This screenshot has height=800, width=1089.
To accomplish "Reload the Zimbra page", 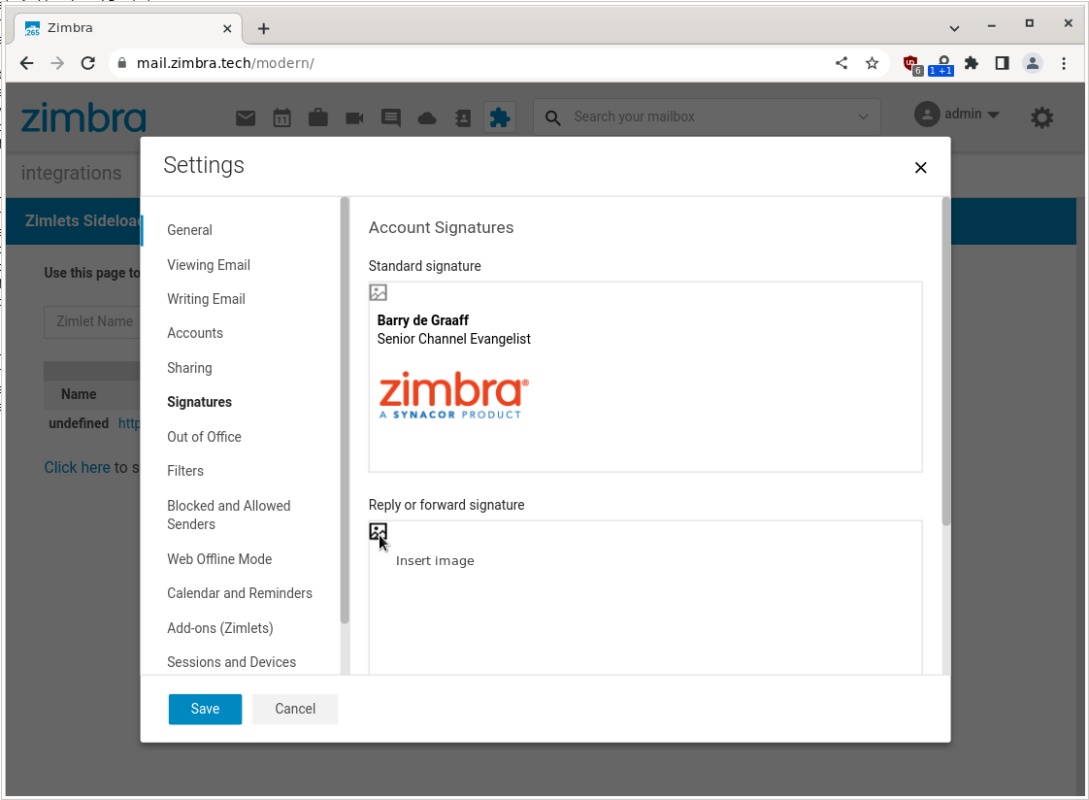I will (x=88, y=63).
